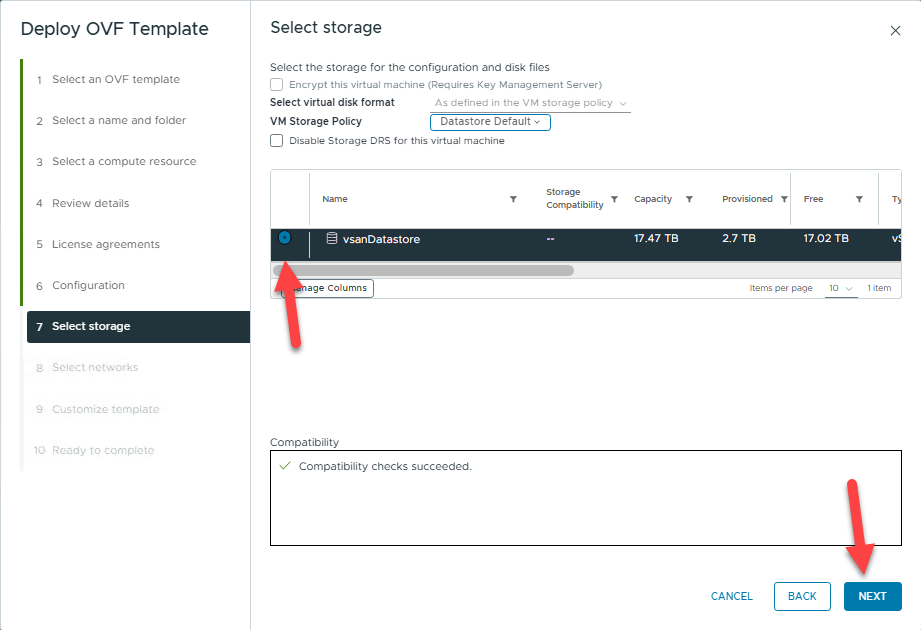Go to step 4 Review details

point(90,203)
